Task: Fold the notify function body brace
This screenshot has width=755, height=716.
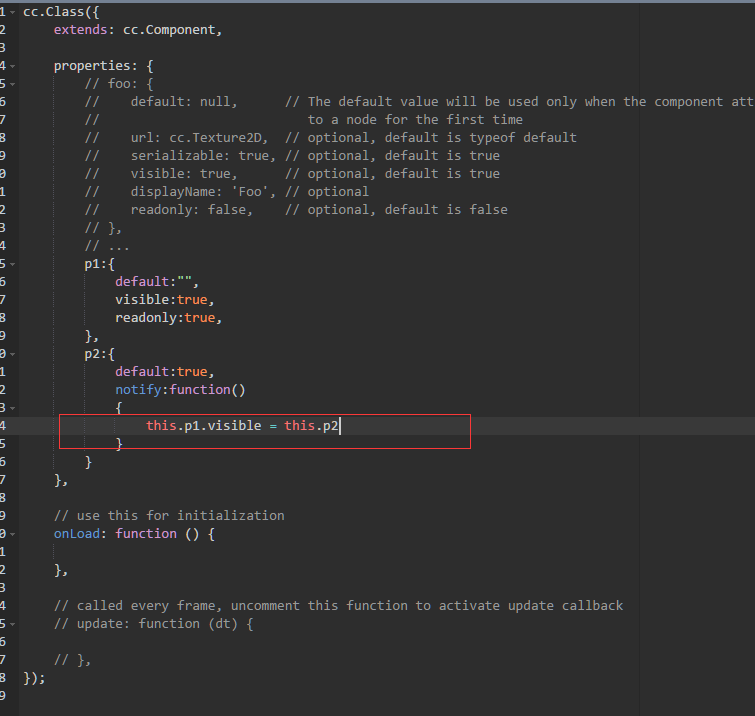Action: click(13, 408)
